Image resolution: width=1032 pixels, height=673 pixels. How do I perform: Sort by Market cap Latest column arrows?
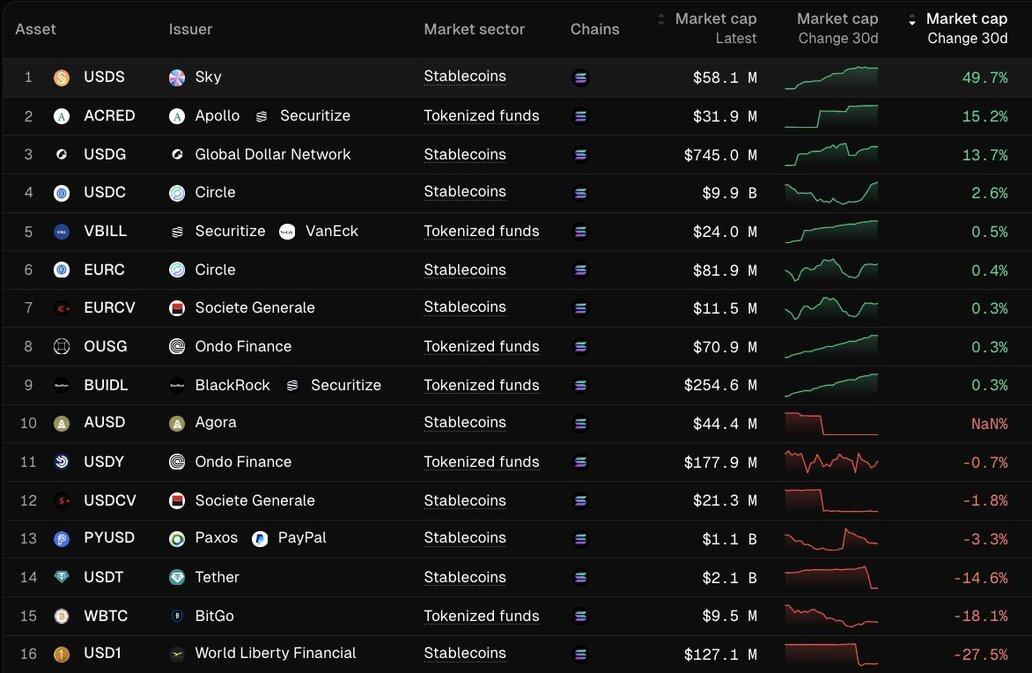point(660,19)
